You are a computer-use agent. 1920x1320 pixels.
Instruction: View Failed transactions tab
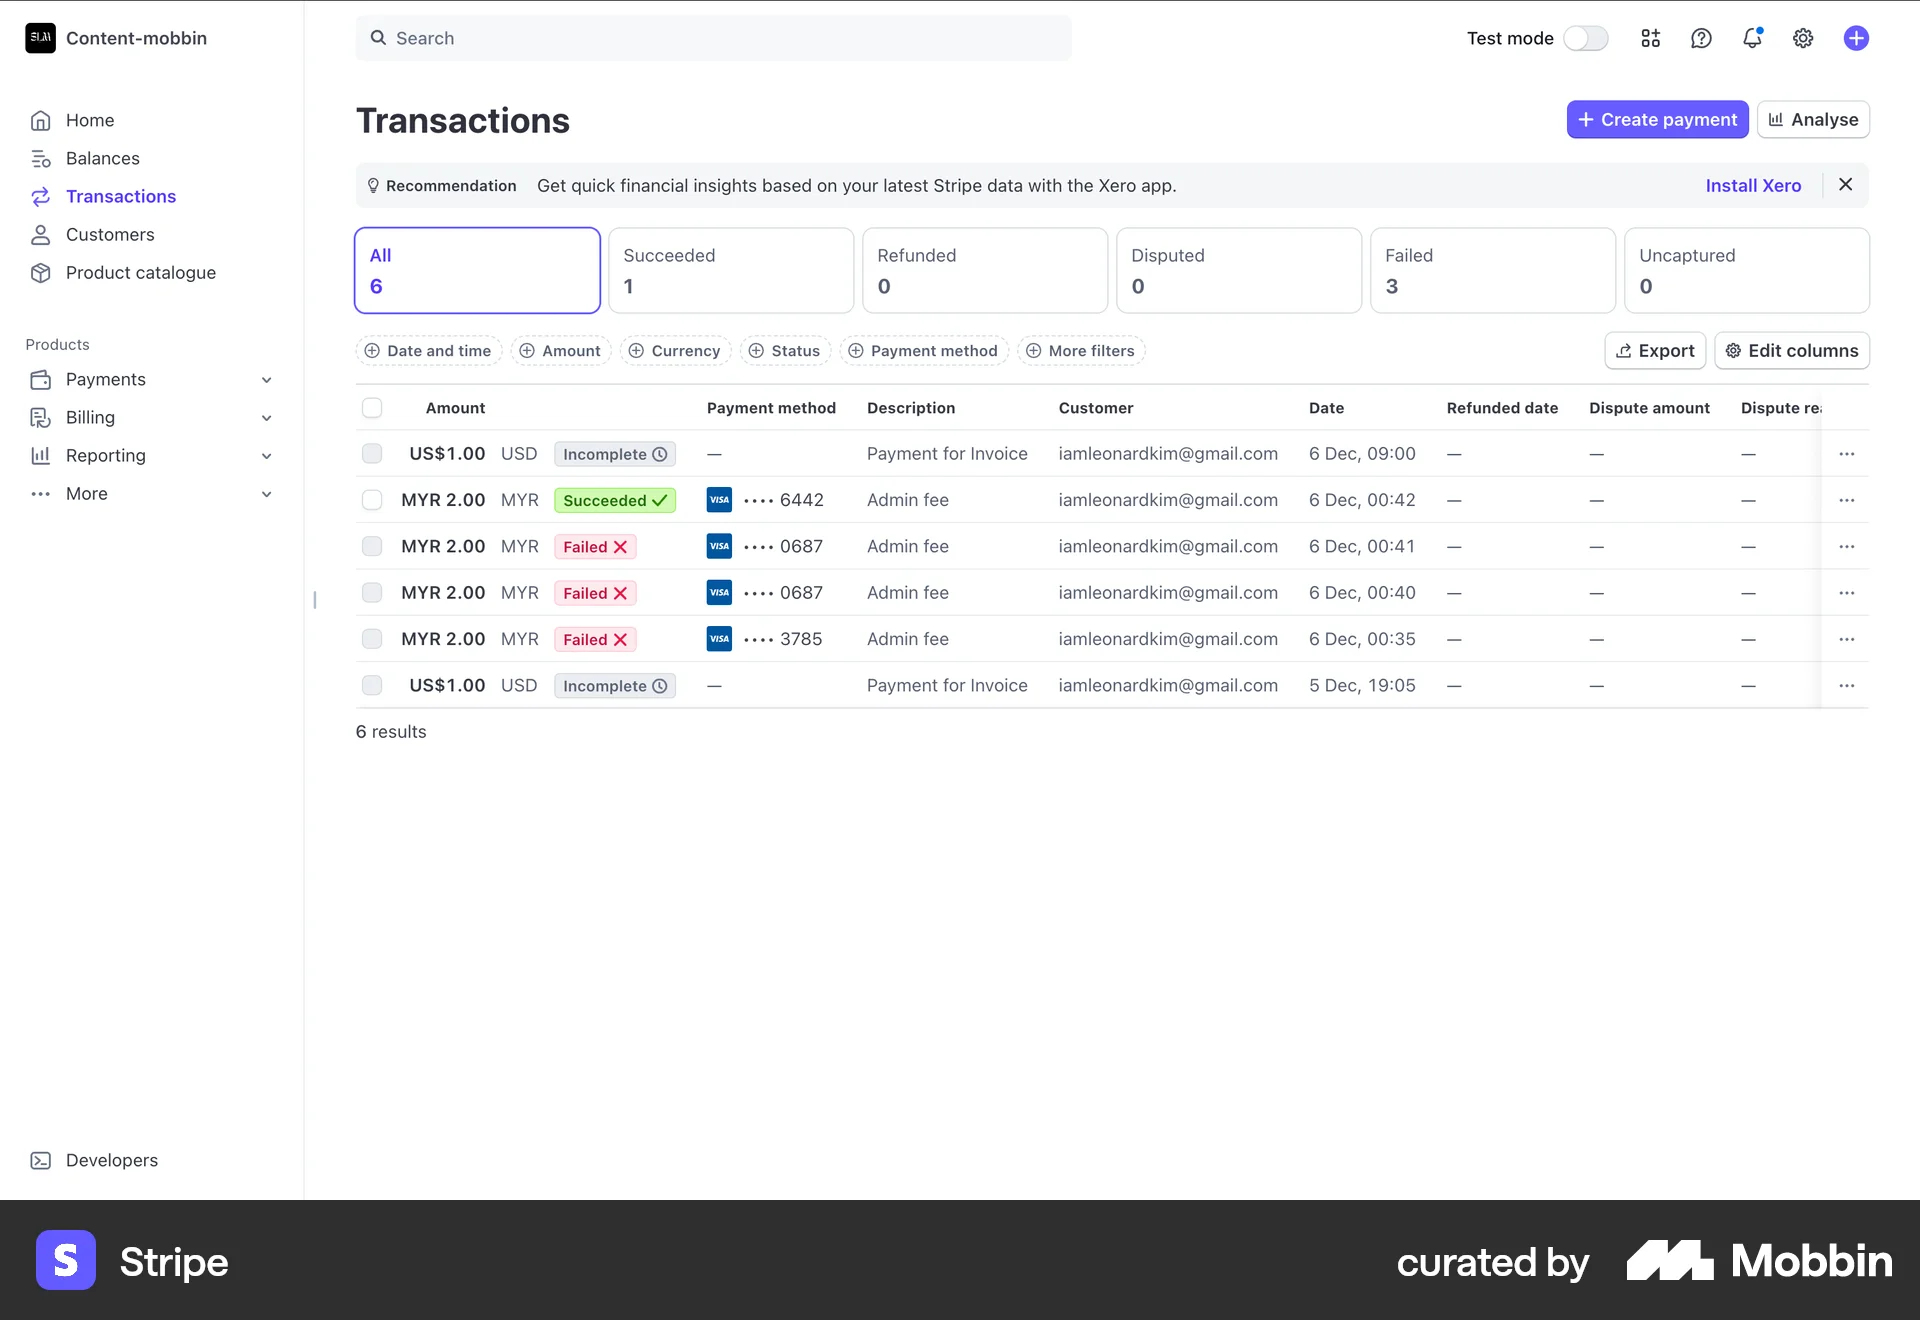point(1492,270)
